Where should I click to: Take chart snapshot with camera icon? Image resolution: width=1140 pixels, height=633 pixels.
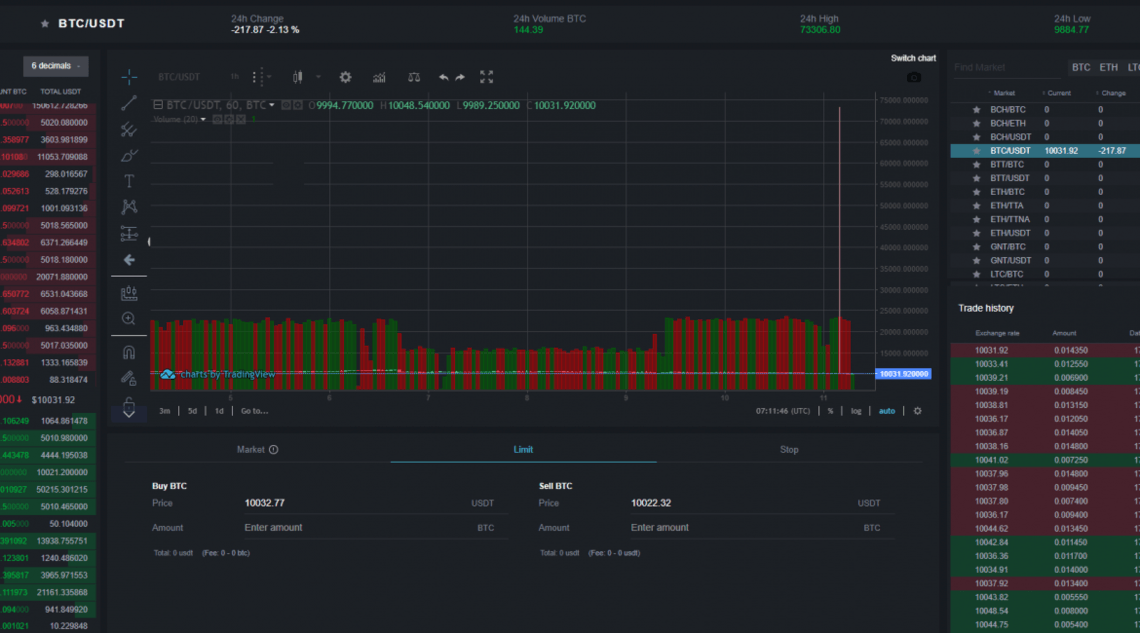(x=914, y=77)
